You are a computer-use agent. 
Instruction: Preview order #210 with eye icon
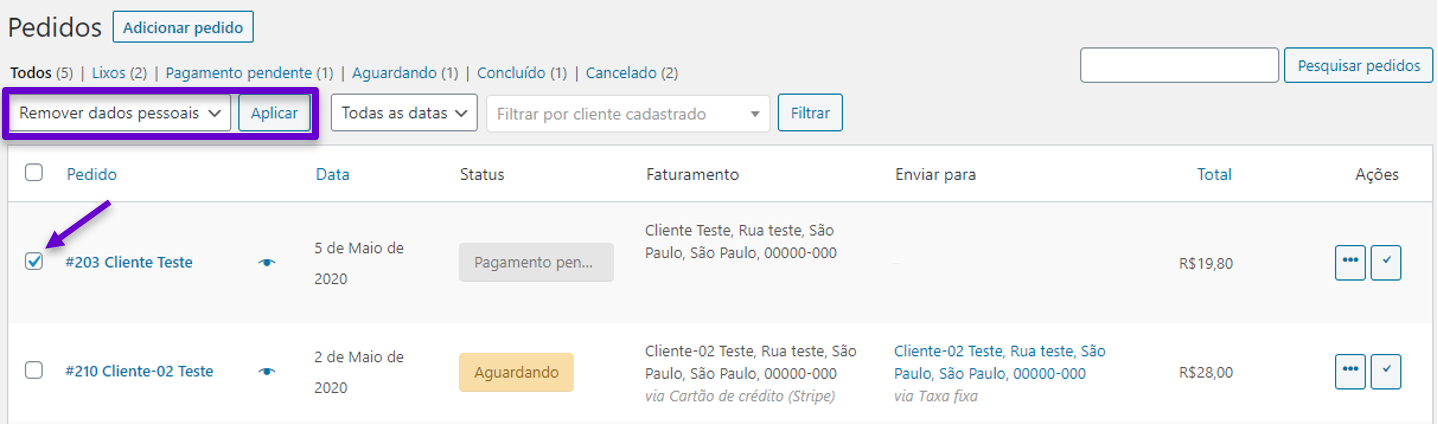click(266, 371)
